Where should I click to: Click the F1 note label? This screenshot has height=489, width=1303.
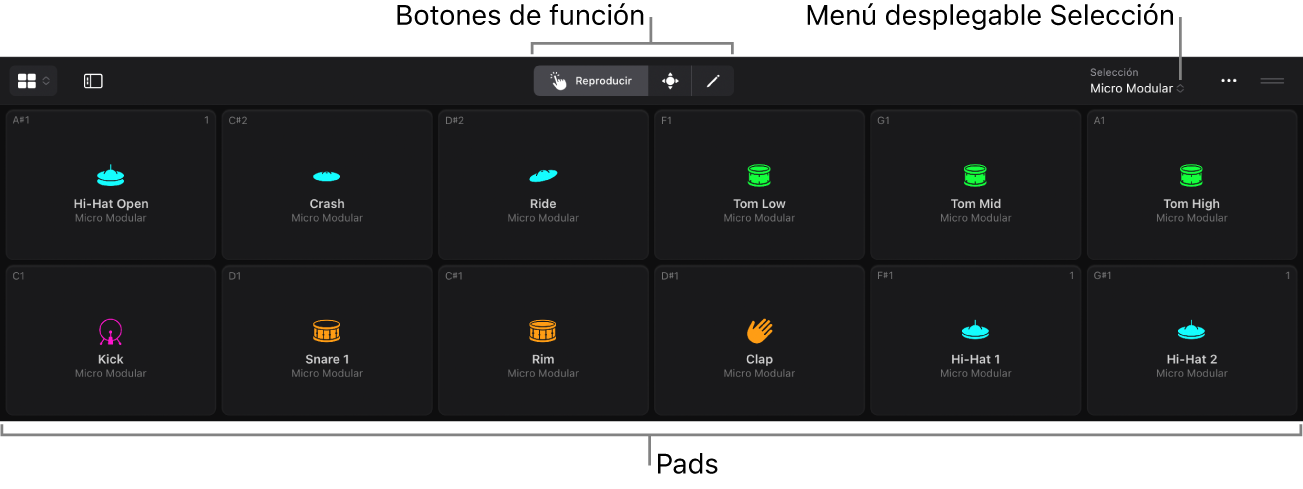(x=667, y=120)
